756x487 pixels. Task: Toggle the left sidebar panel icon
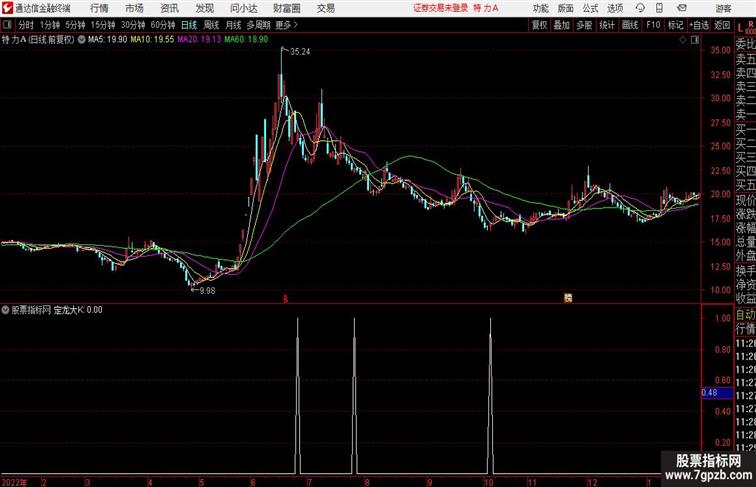point(7,25)
